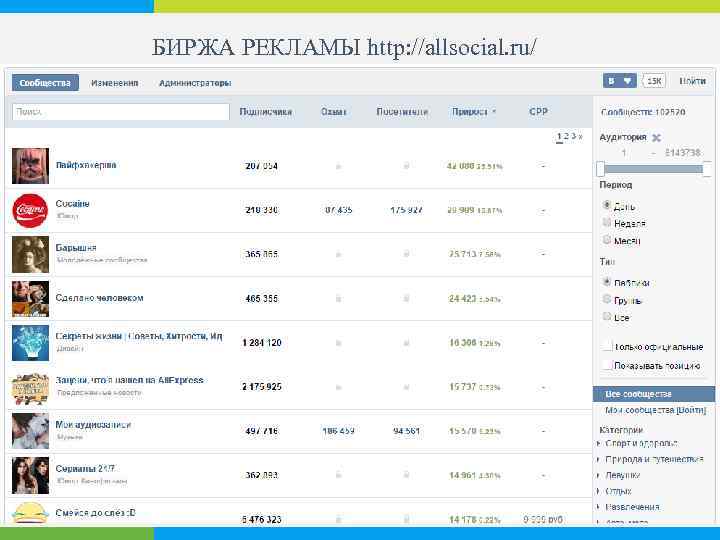Open the crying emoji avatar of Смейся до слёз
Viewport: 720px width, 540px height.
pyautogui.click(x=30, y=513)
